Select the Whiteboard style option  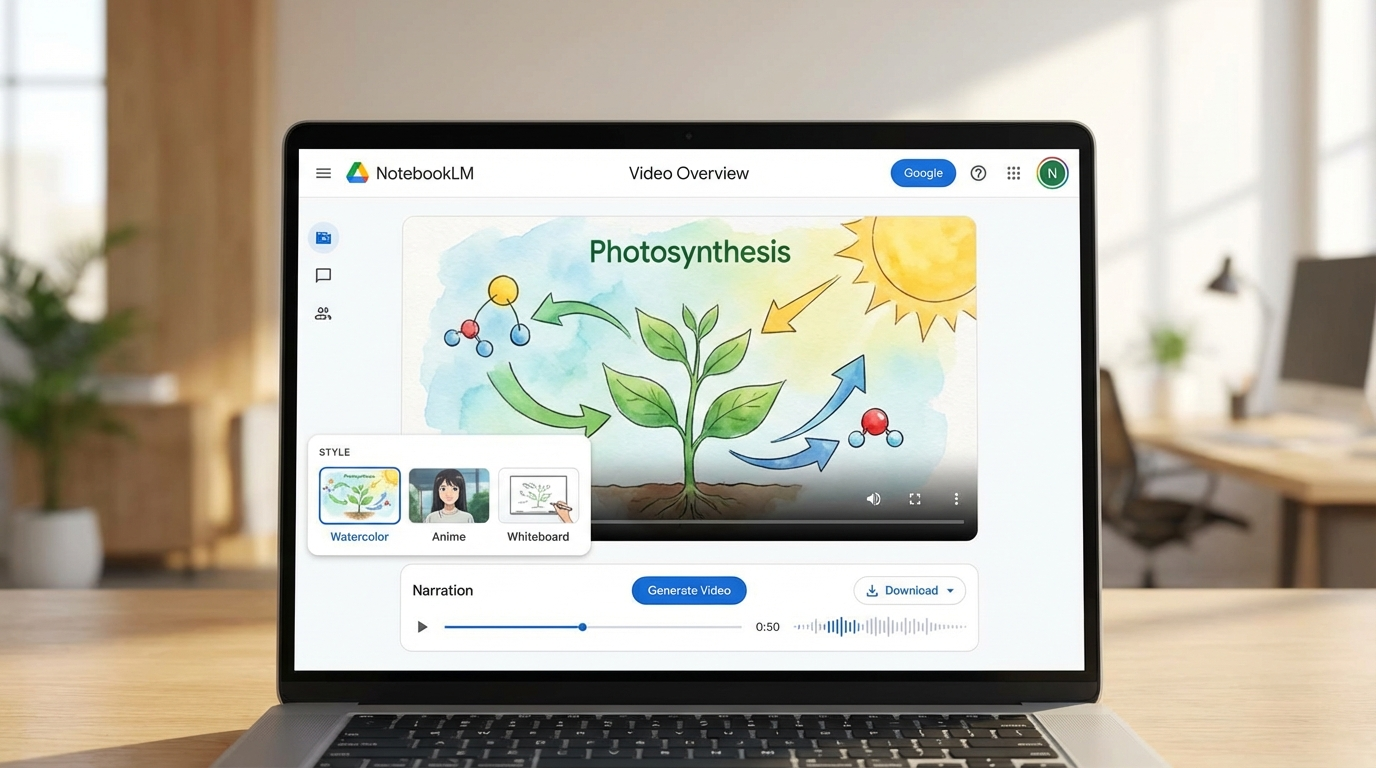[x=538, y=495]
